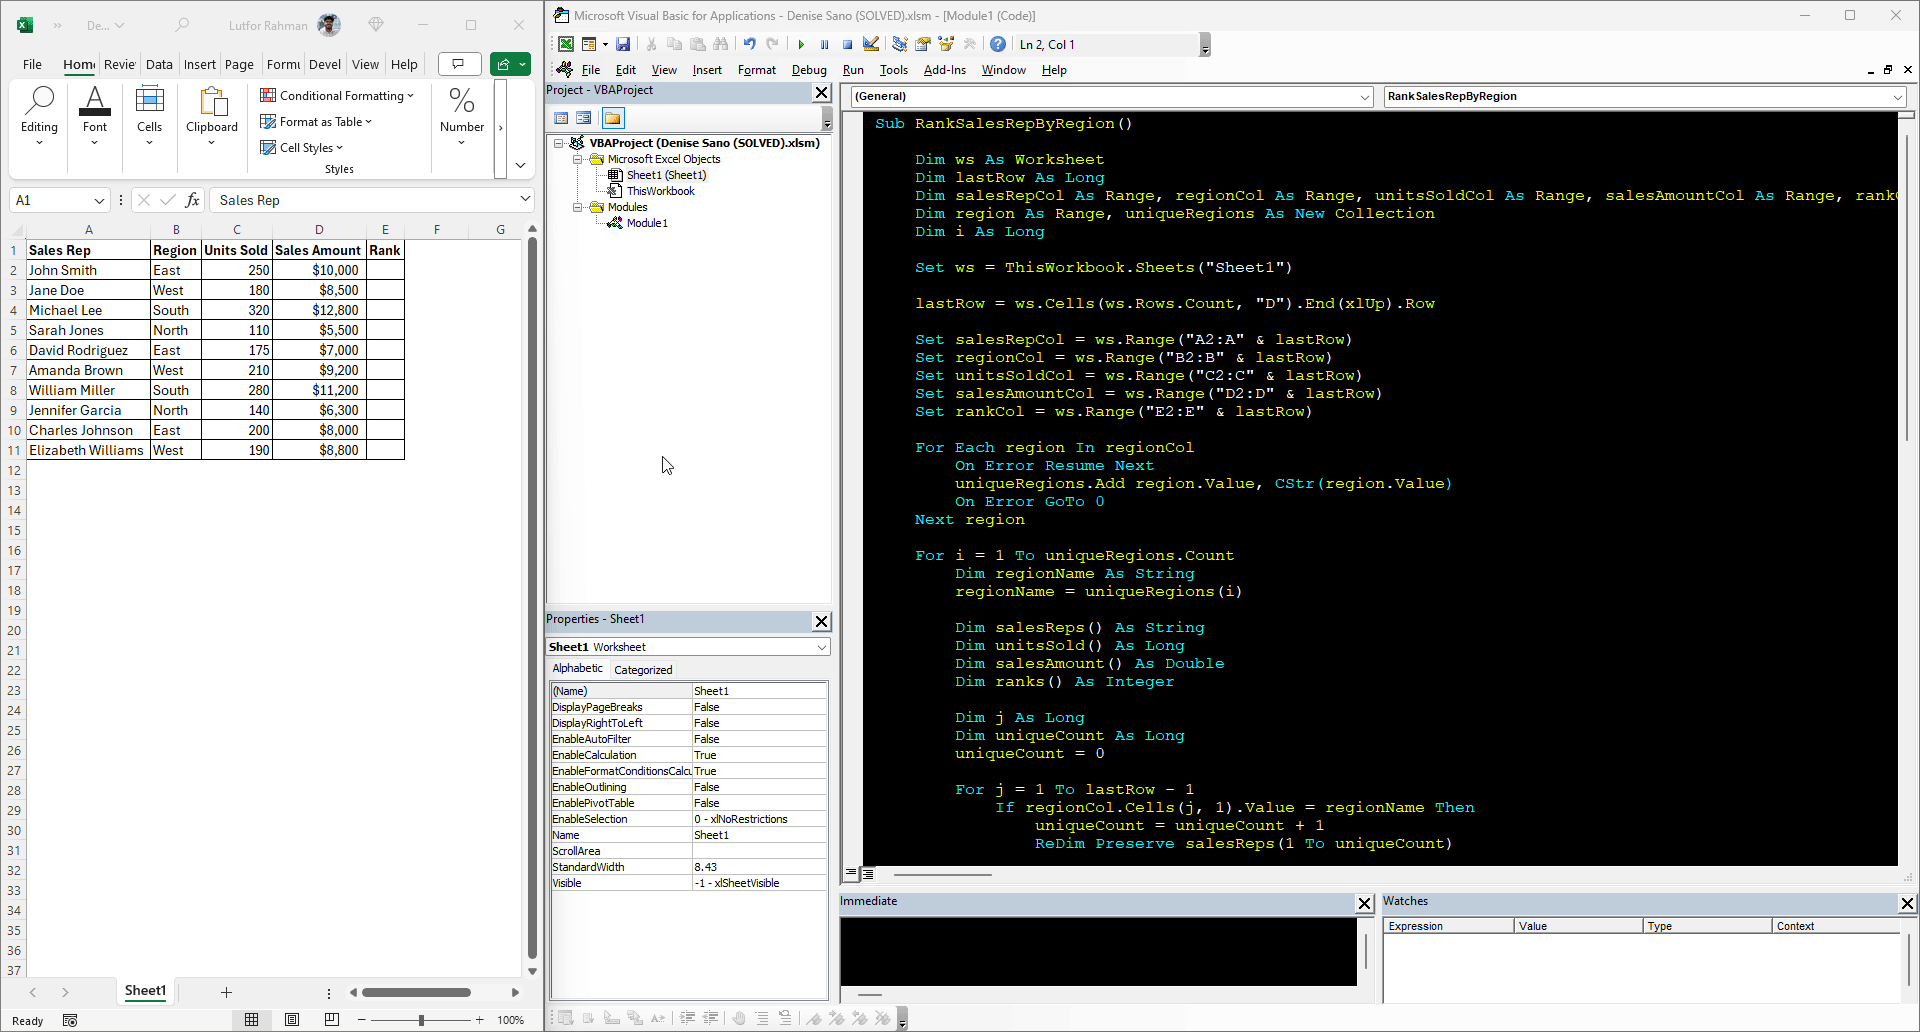
Task: Click the Save icon in VBA toolbar
Action: [x=623, y=44]
